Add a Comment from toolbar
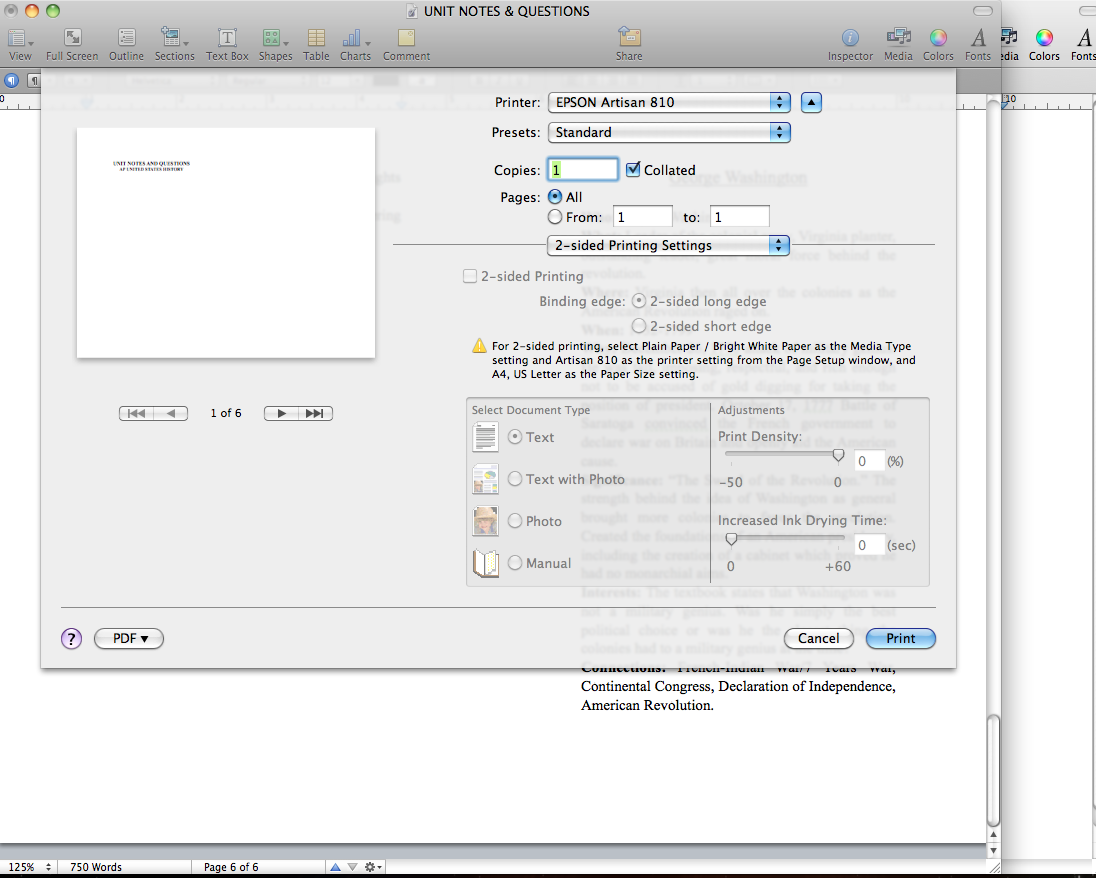The width and height of the screenshot is (1096, 878). 406,45
